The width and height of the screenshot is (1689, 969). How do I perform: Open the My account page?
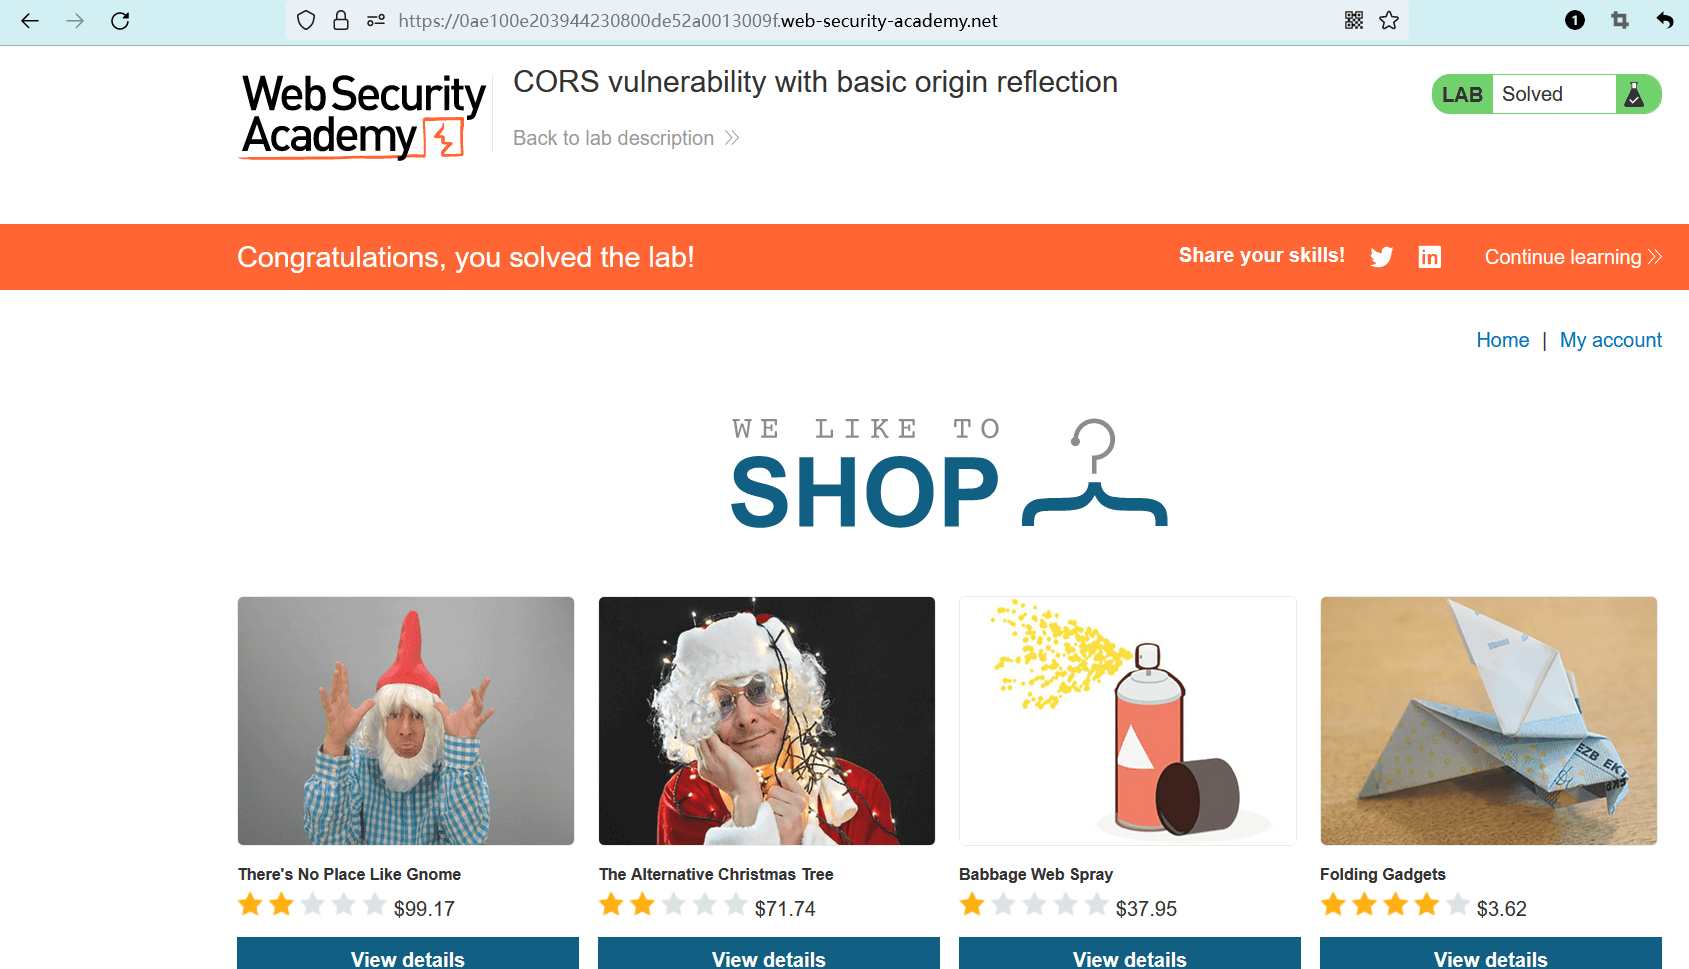pos(1610,340)
